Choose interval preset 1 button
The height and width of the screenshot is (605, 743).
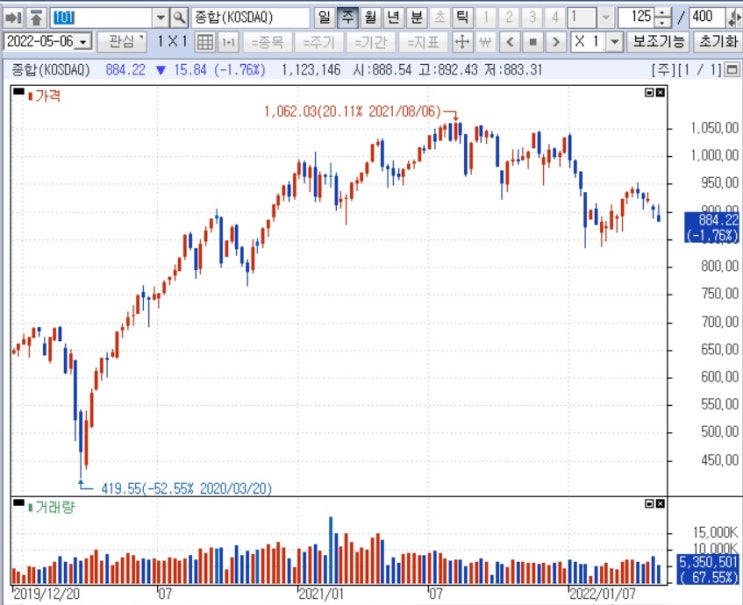pyautogui.click(x=486, y=18)
